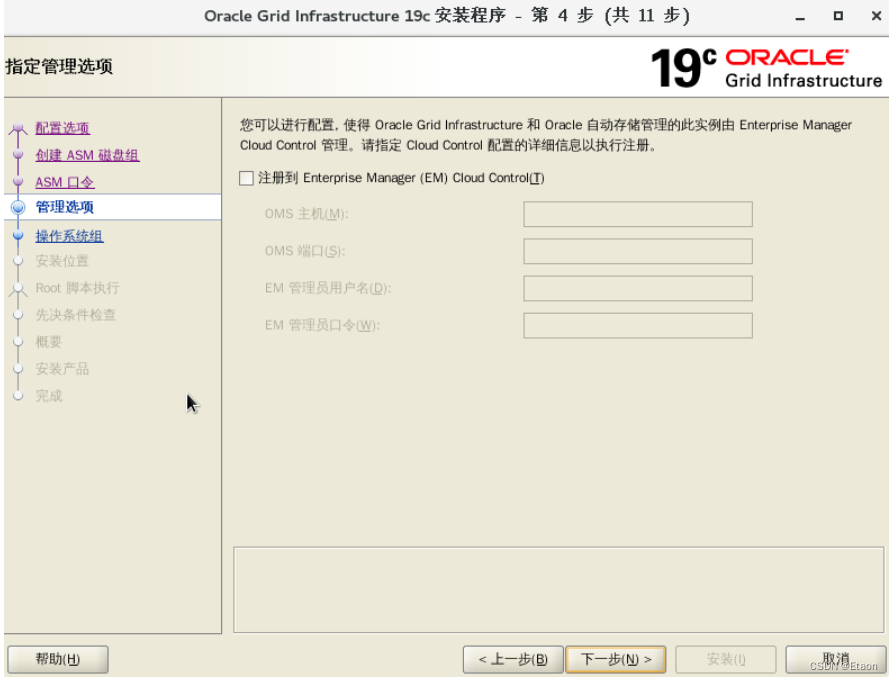Screen dimensions: 893x680
Task: Close the installer window
Action: [876, 16]
